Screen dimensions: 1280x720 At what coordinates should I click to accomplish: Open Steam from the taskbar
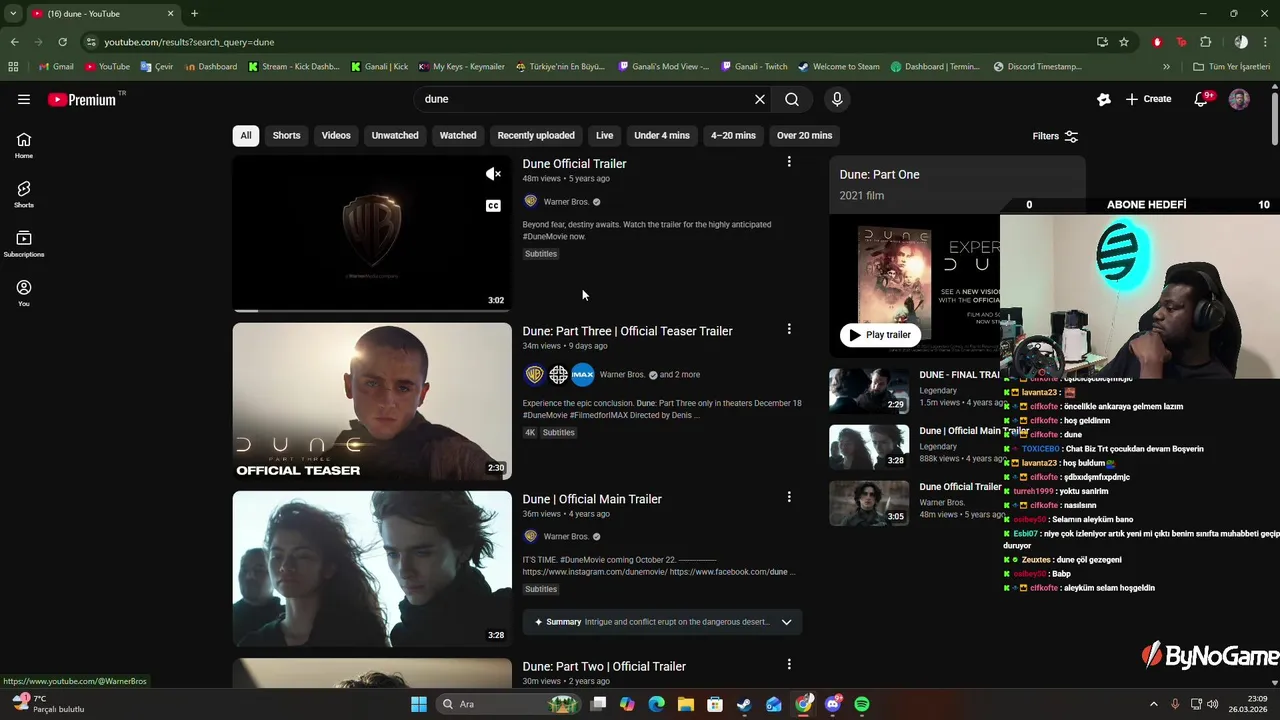(744, 704)
